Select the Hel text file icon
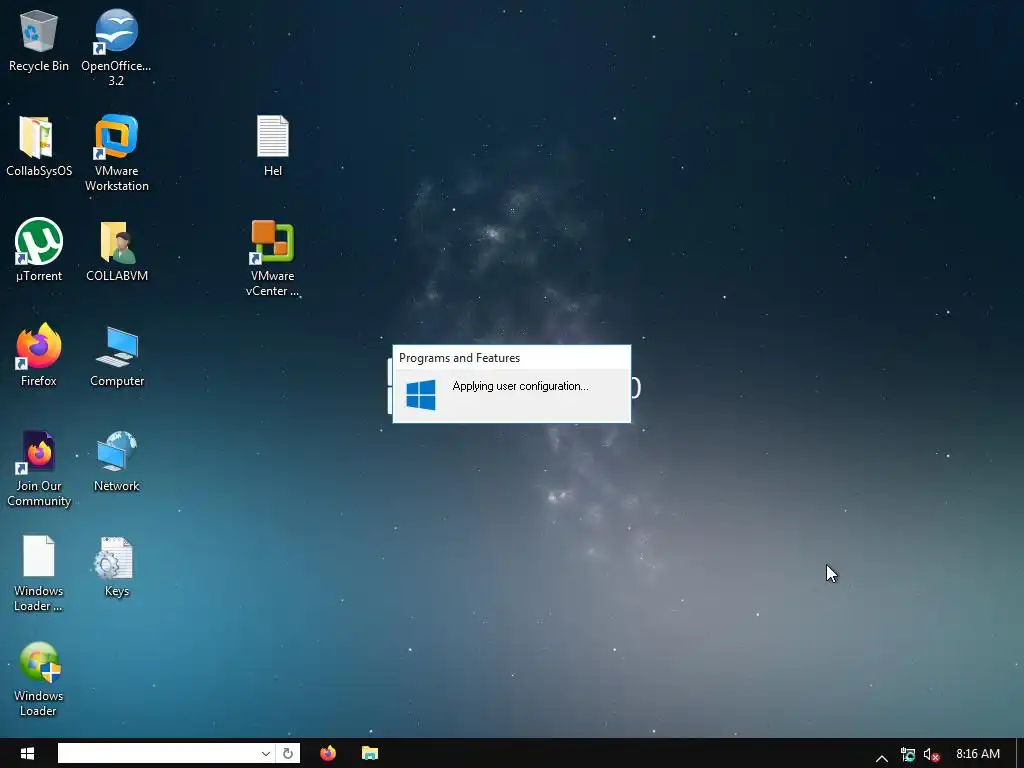The image size is (1024, 768). pyautogui.click(x=272, y=146)
